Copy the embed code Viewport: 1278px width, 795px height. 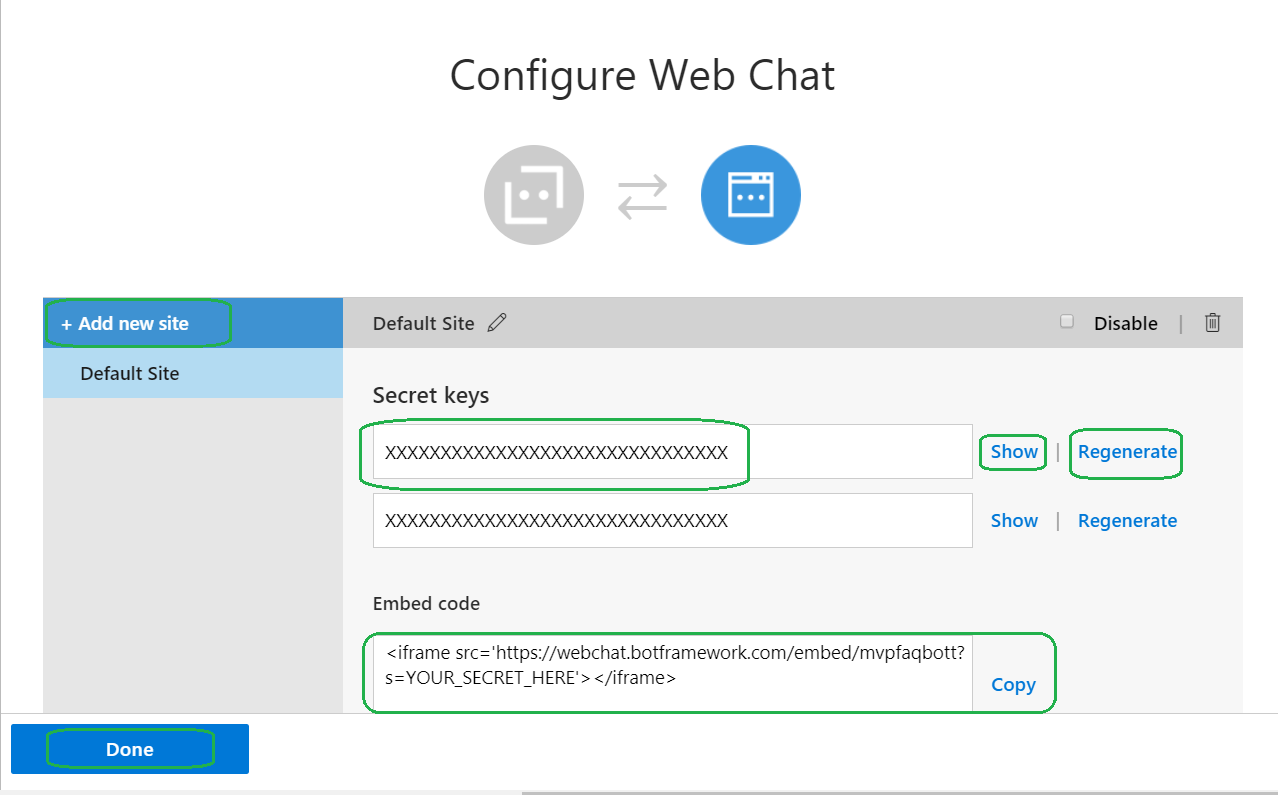click(1013, 685)
